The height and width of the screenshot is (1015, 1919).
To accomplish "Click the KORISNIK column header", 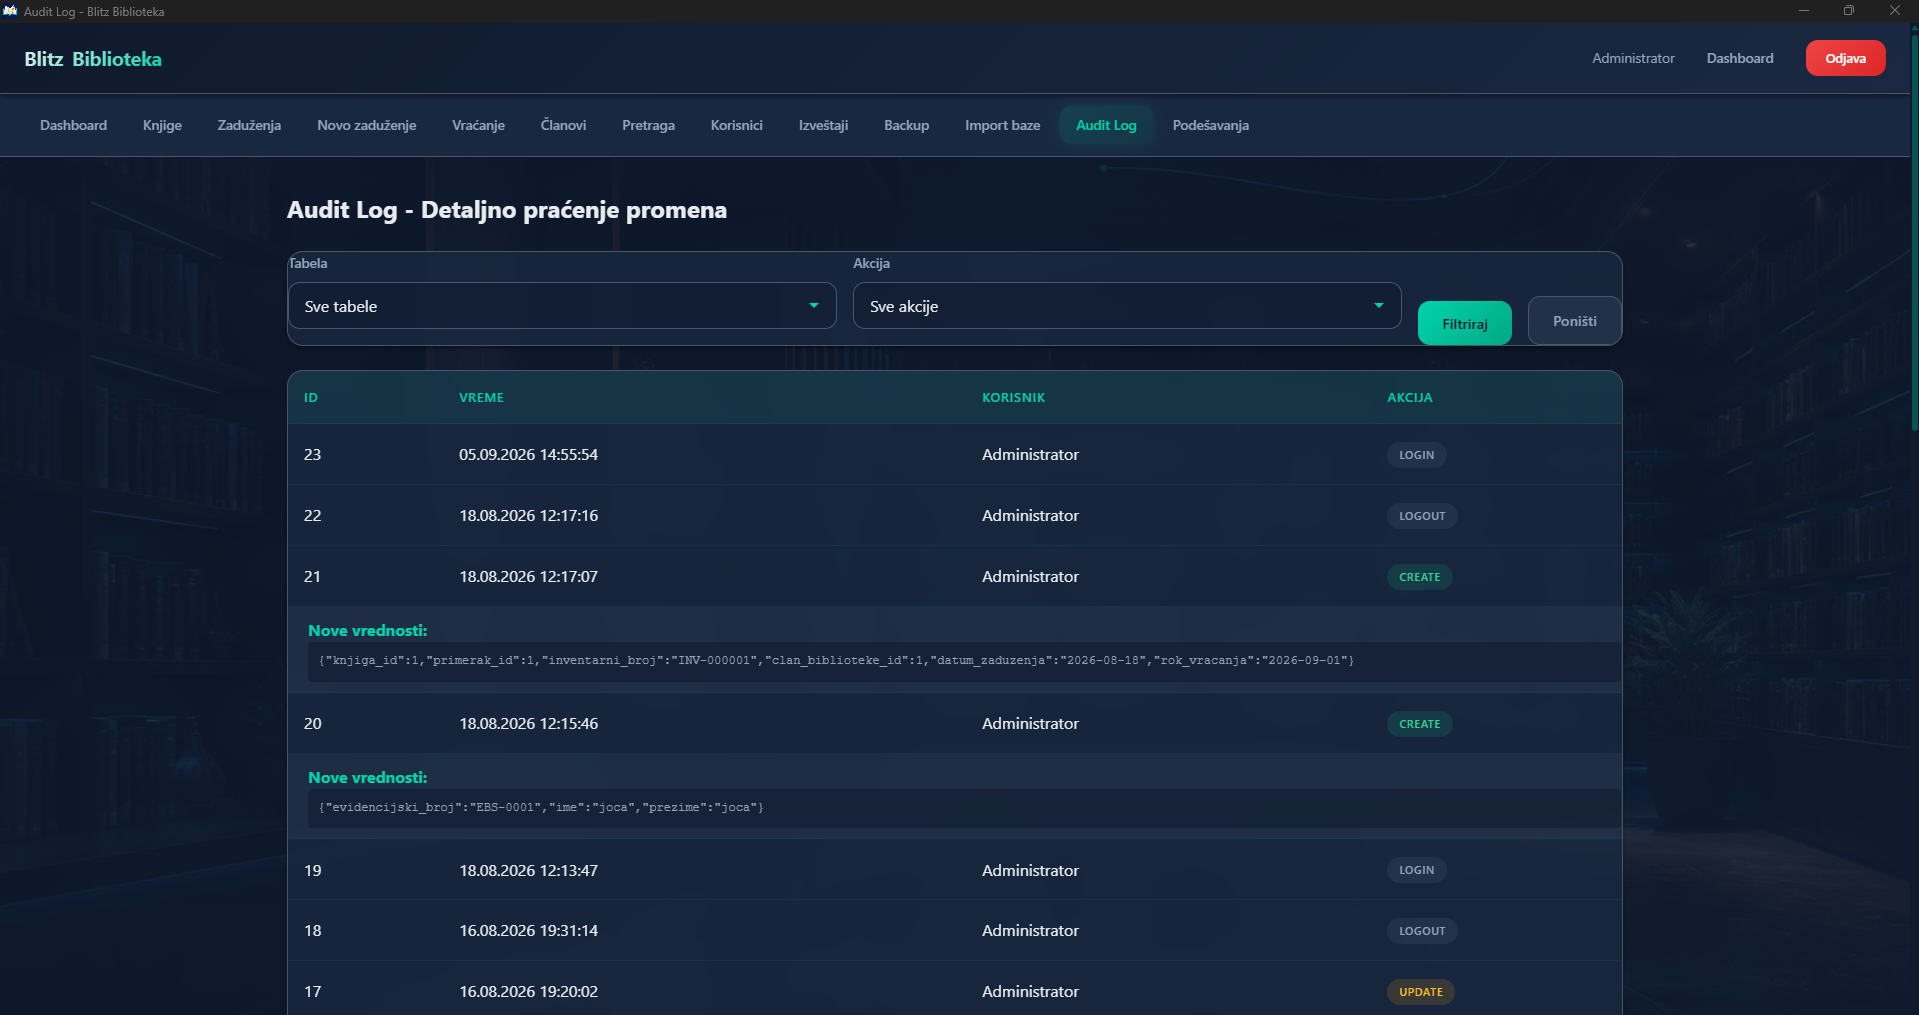I will [x=1013, y=397].
